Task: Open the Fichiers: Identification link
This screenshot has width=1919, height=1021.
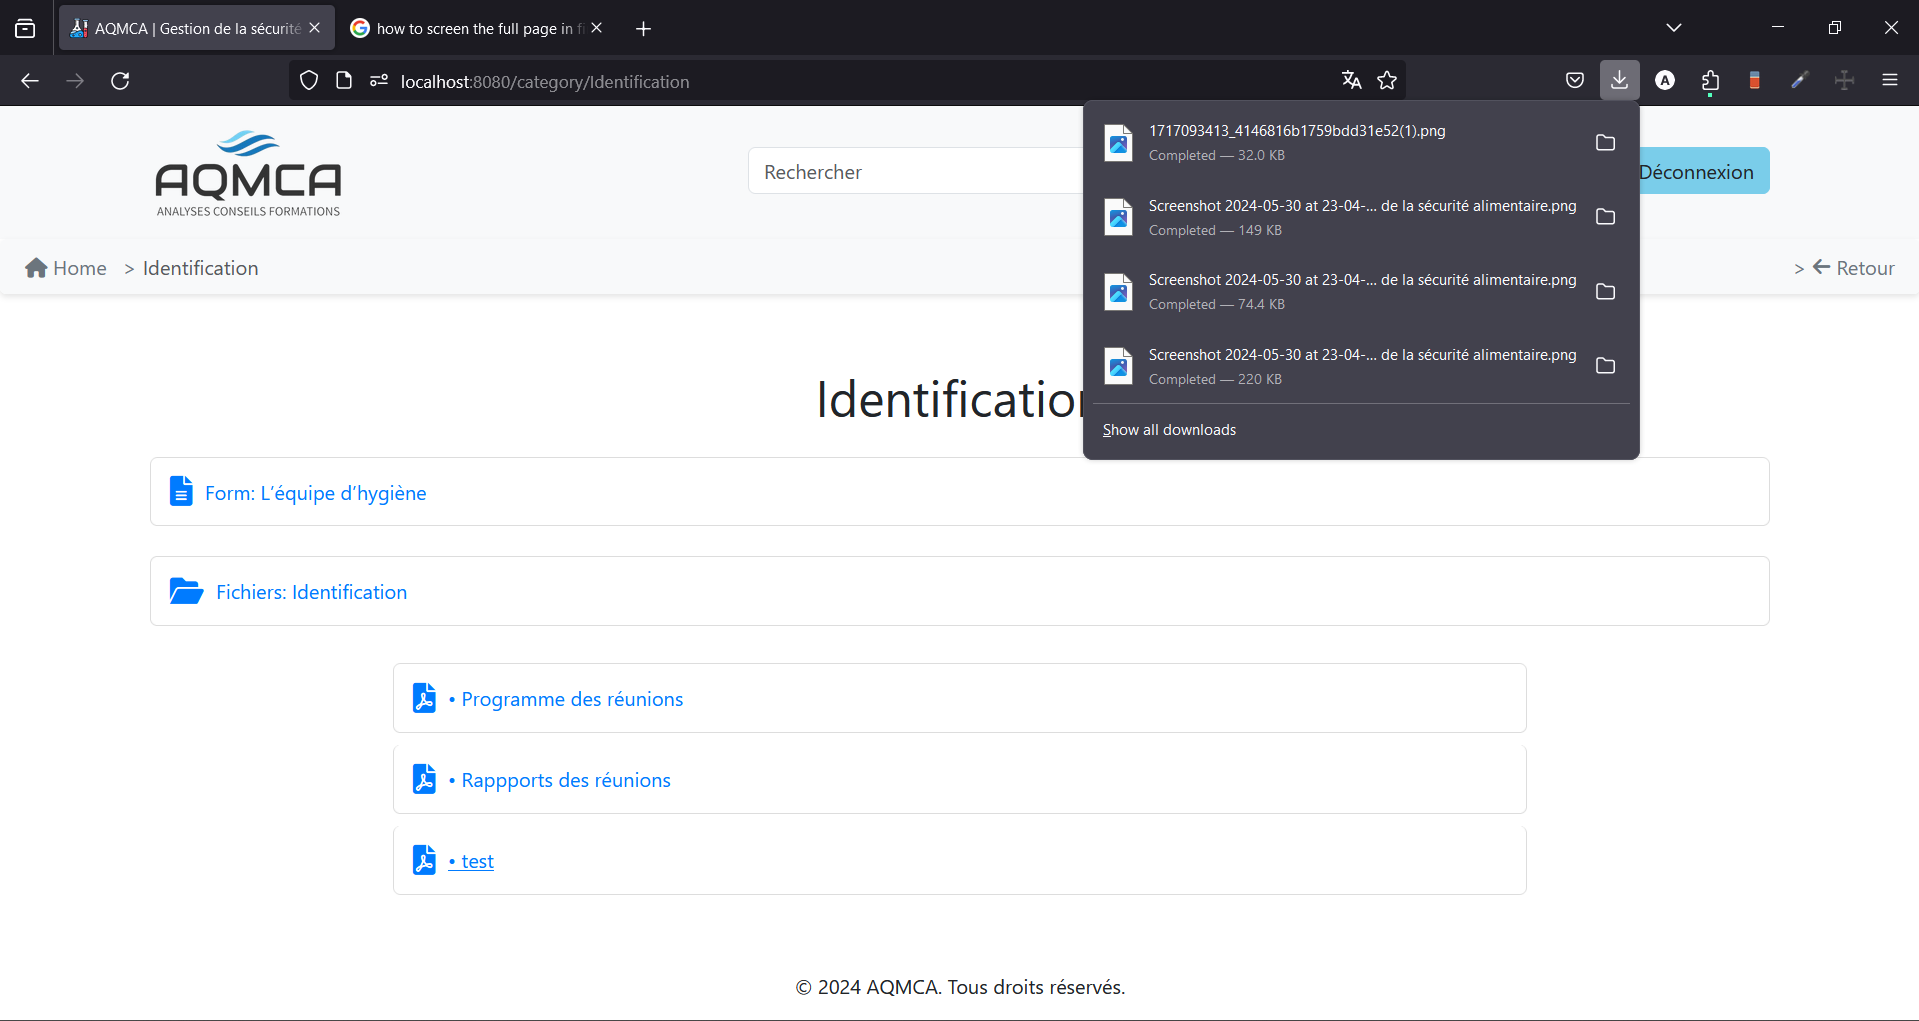Action: pyautogui.click(x=311, y=592)
